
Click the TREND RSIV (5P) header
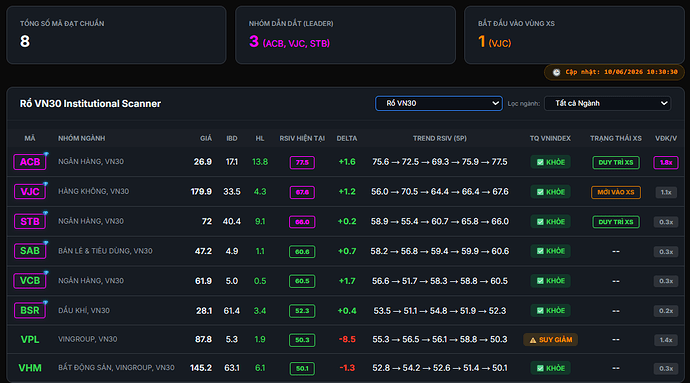[440, 138]
